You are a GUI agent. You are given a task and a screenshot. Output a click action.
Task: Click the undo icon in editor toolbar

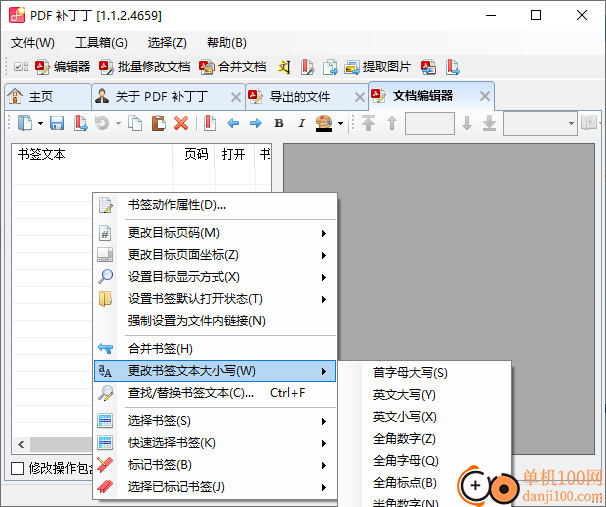(102, 123)
